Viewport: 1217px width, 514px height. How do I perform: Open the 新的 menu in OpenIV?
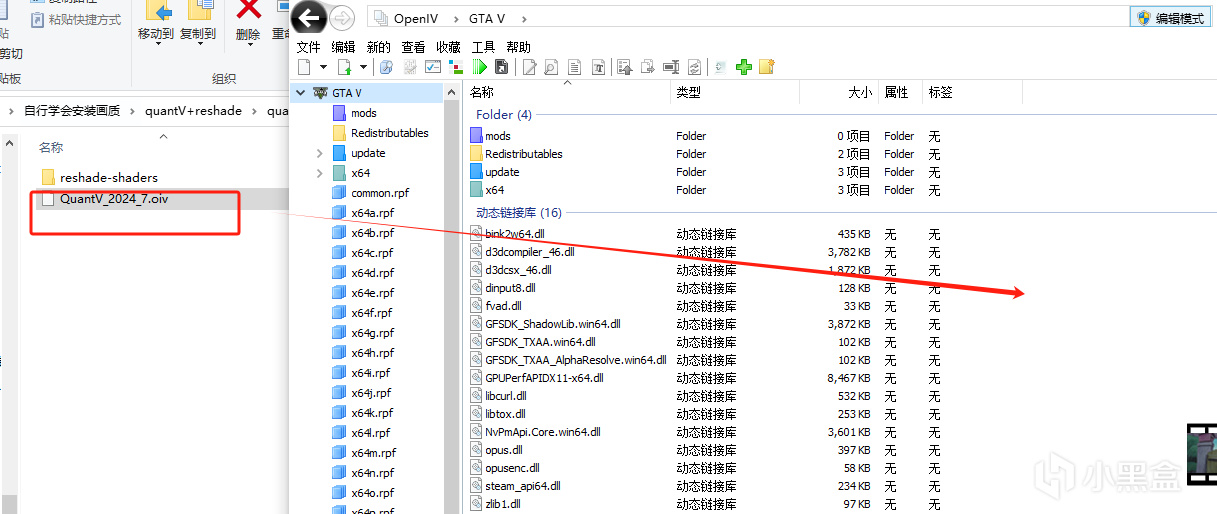pos(378,47)
